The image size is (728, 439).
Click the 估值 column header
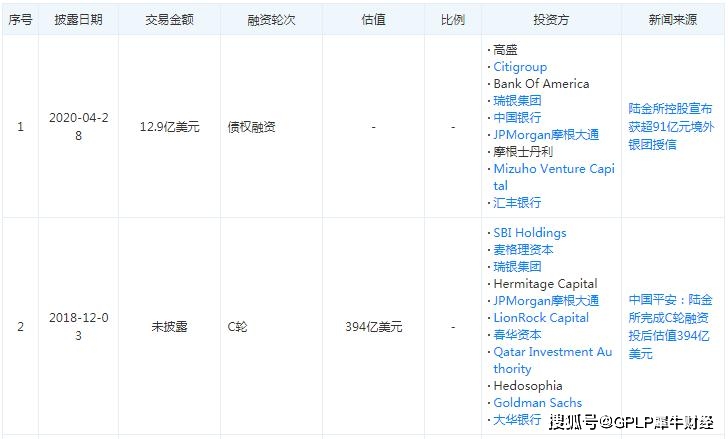click(x=374, y=19)
